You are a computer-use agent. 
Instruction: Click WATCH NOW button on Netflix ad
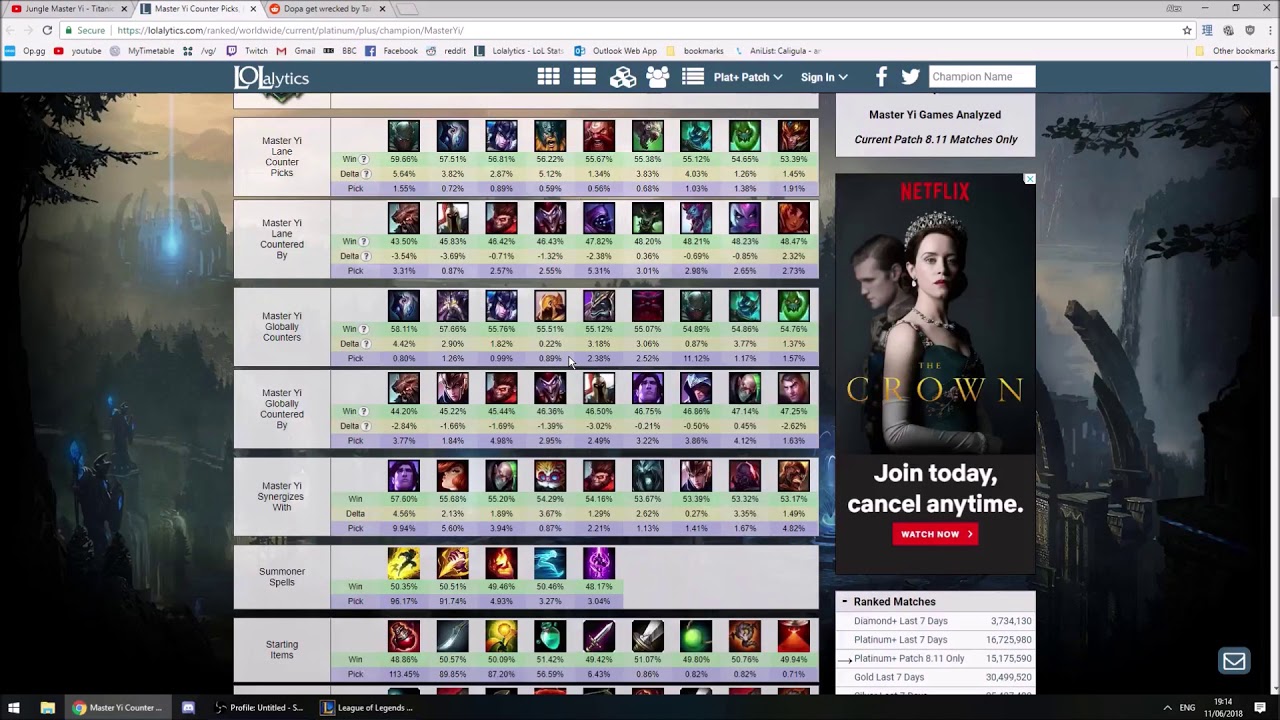pos(935,534)
